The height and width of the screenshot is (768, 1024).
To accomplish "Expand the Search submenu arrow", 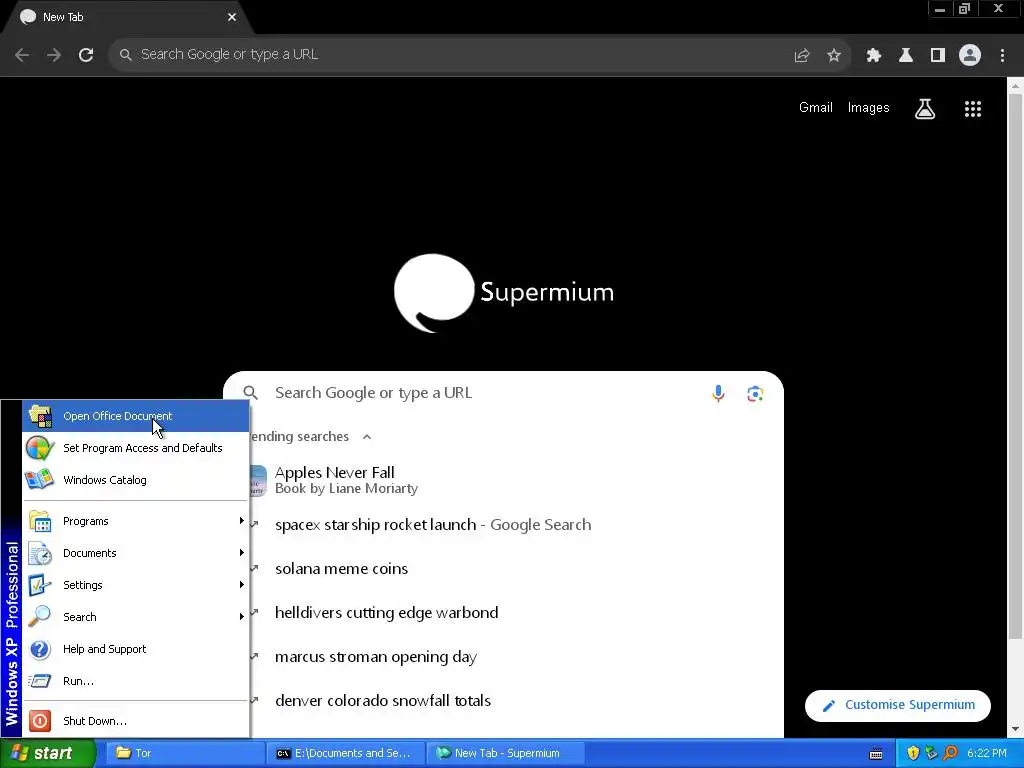I will 242,616.
